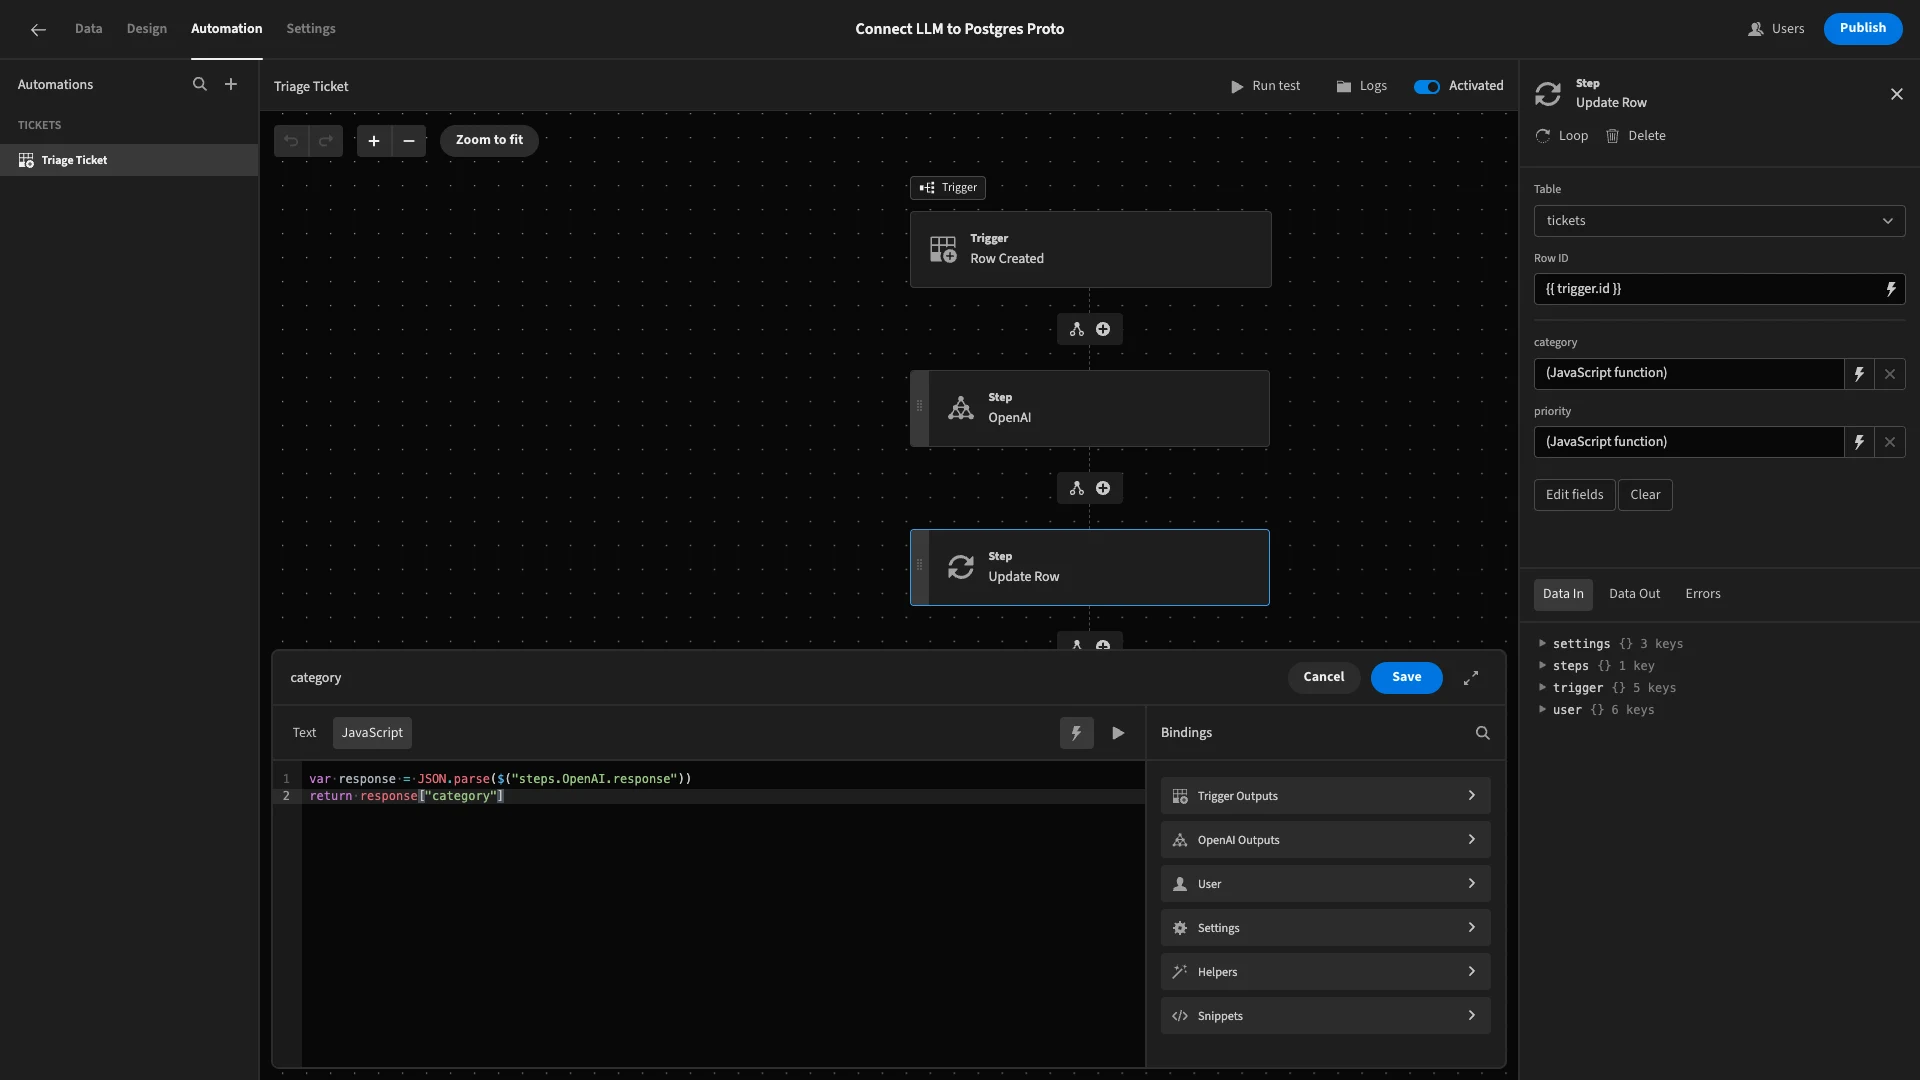Search the Bindings list
The height and width of the screenshot is (1080, 1920).
[1483, 733]
